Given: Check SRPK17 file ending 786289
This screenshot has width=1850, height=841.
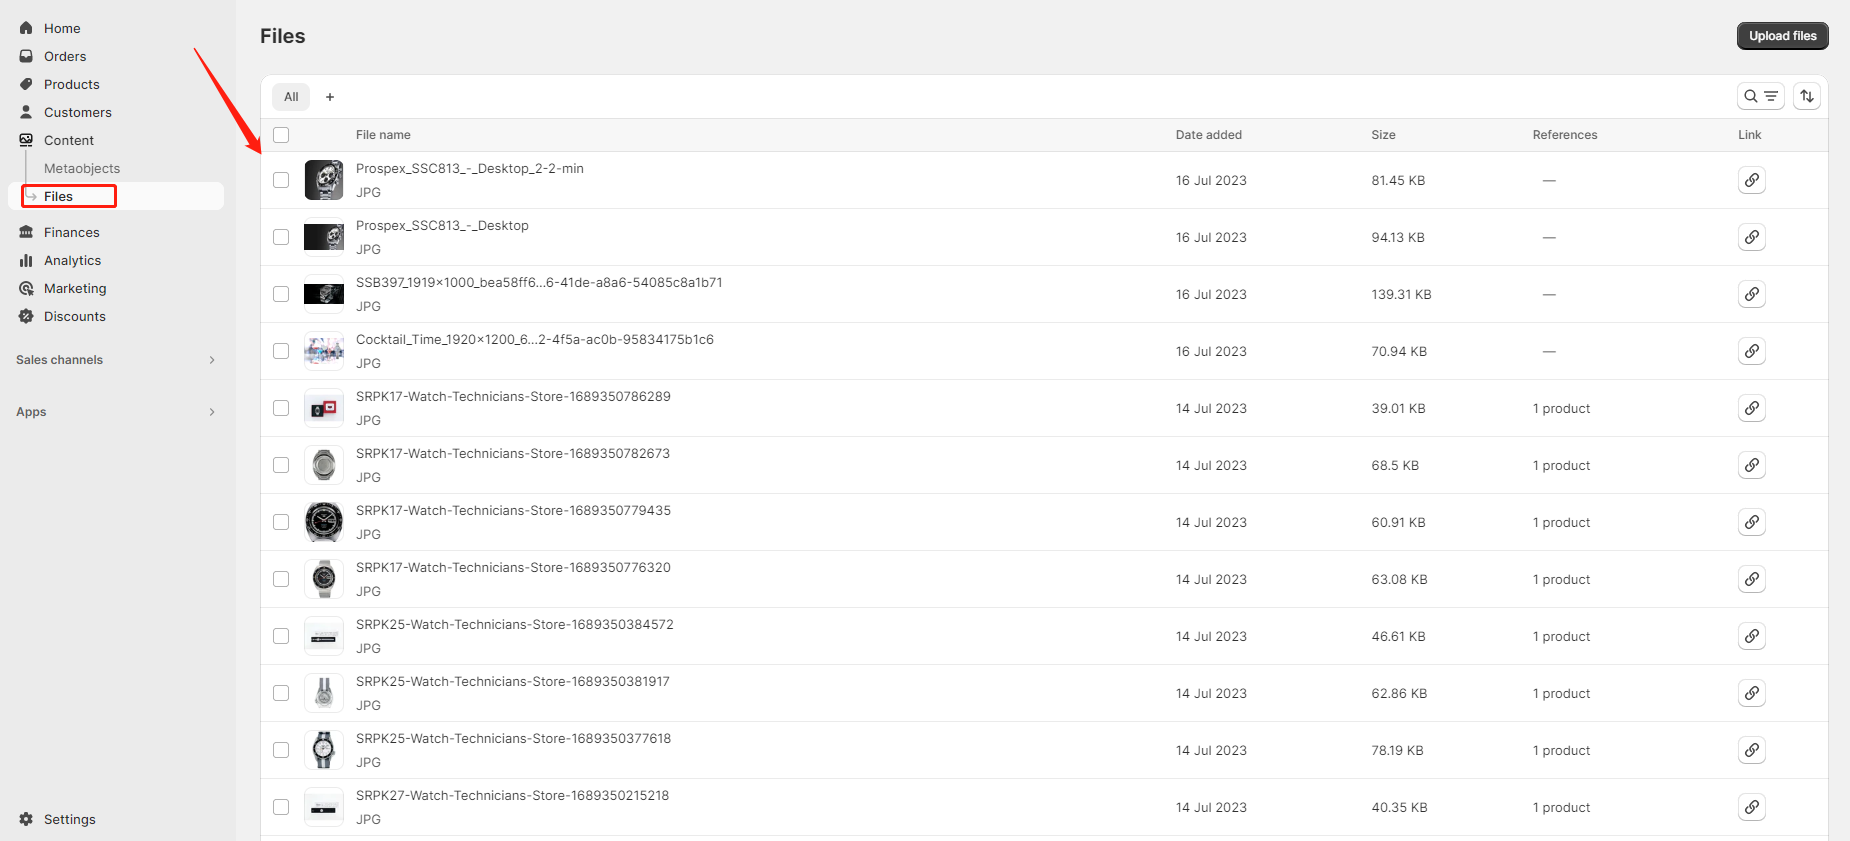Looking at the screenshot, I should 281,408.
